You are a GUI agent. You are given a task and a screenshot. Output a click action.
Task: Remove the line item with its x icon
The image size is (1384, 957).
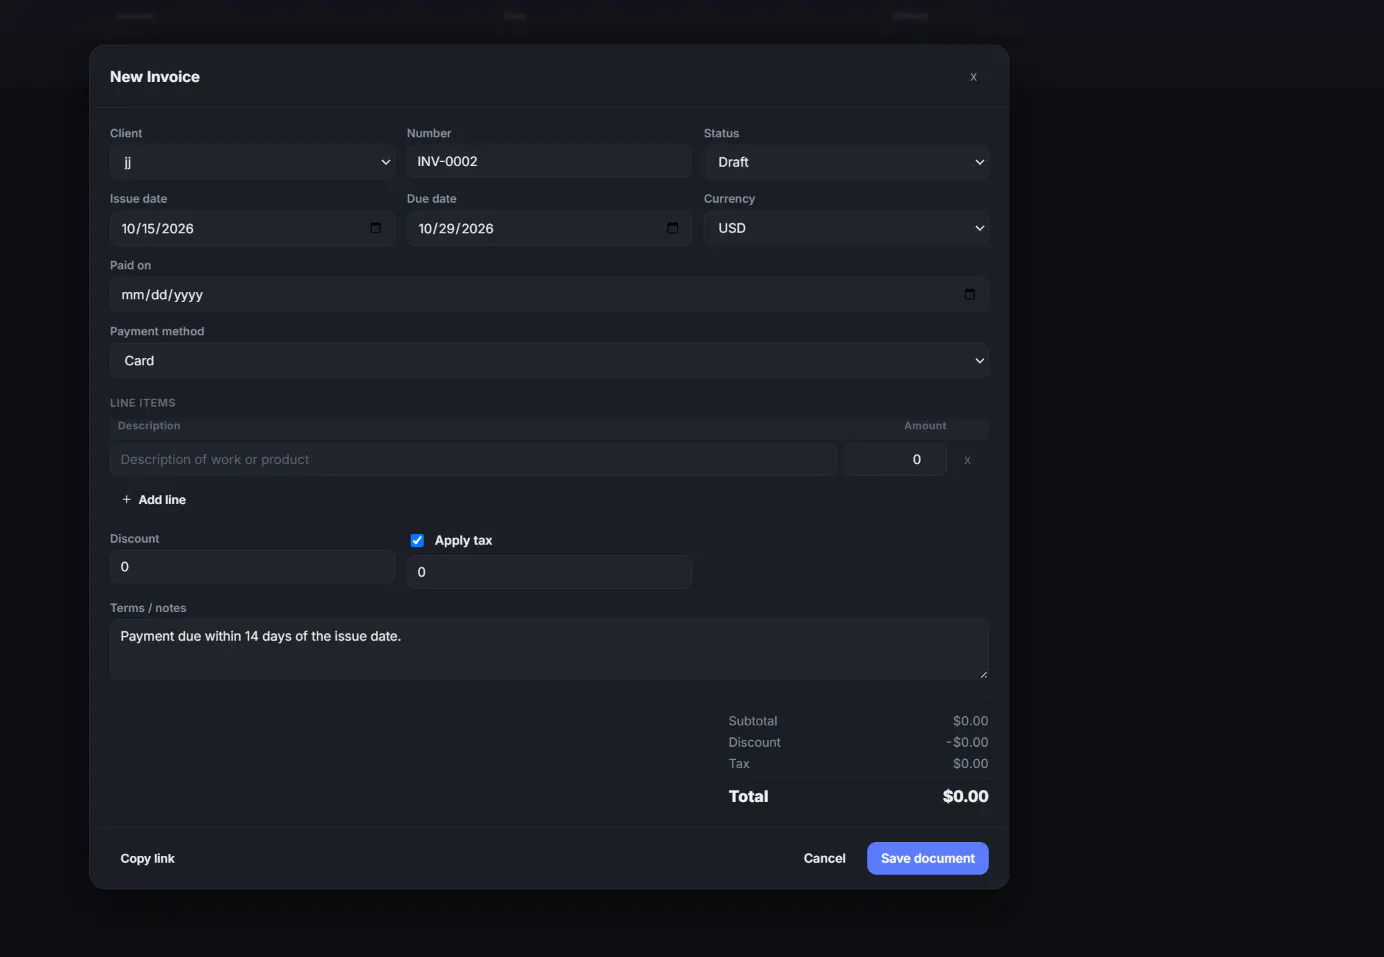coord(967,460)
